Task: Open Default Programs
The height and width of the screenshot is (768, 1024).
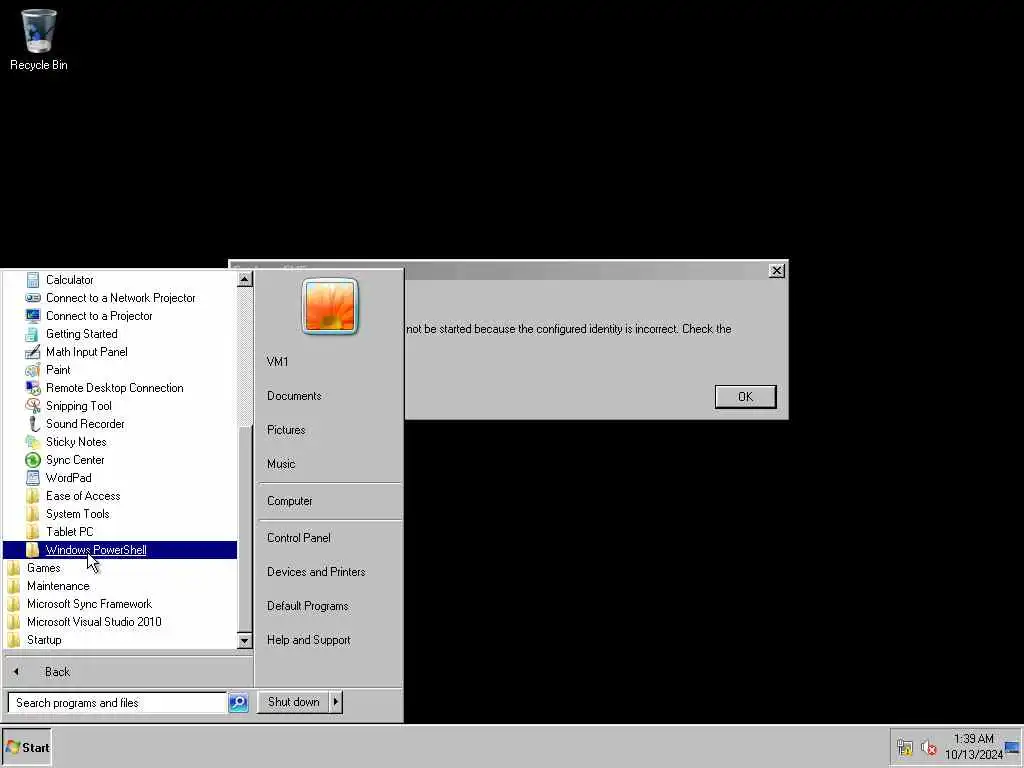Action: (x=308, y=606)
